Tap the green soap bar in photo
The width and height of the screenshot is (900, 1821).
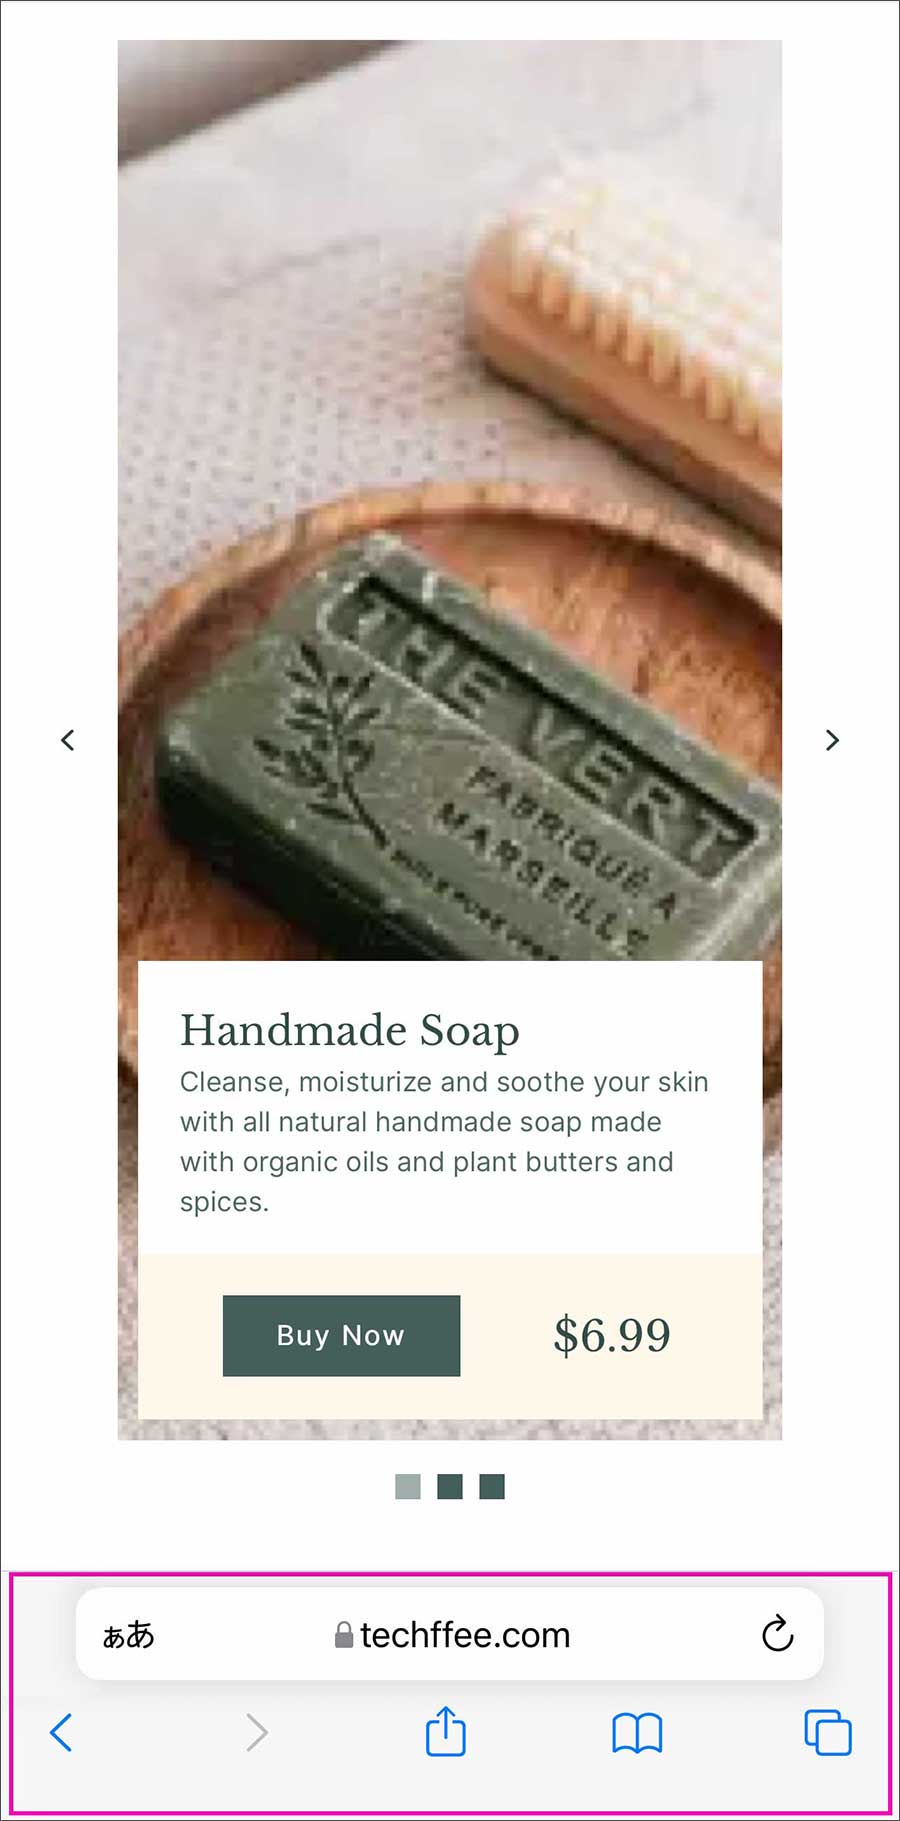pyautogui.click(x=470, y=760)
